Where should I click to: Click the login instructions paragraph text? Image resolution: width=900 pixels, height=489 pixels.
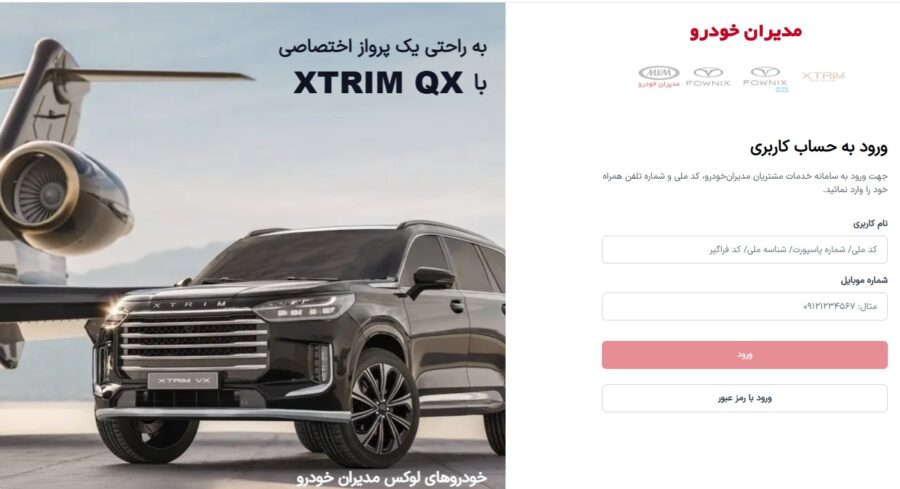click(744, 183)
